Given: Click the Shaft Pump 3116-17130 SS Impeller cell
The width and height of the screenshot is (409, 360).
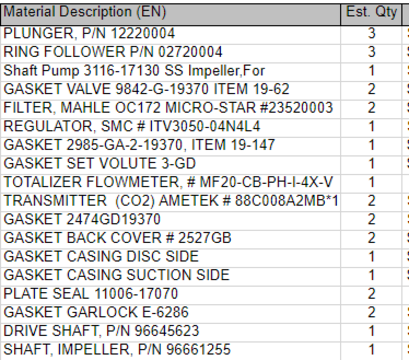Looking at the screenshot, I should pos(171,71).
